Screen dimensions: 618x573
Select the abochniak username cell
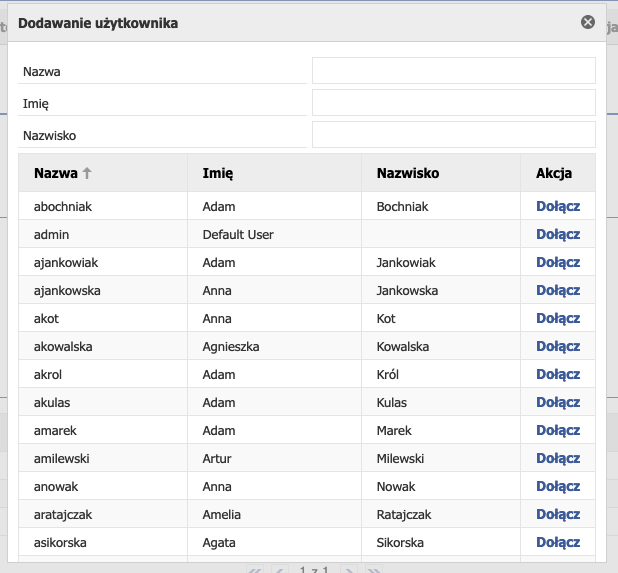(103, 206)
